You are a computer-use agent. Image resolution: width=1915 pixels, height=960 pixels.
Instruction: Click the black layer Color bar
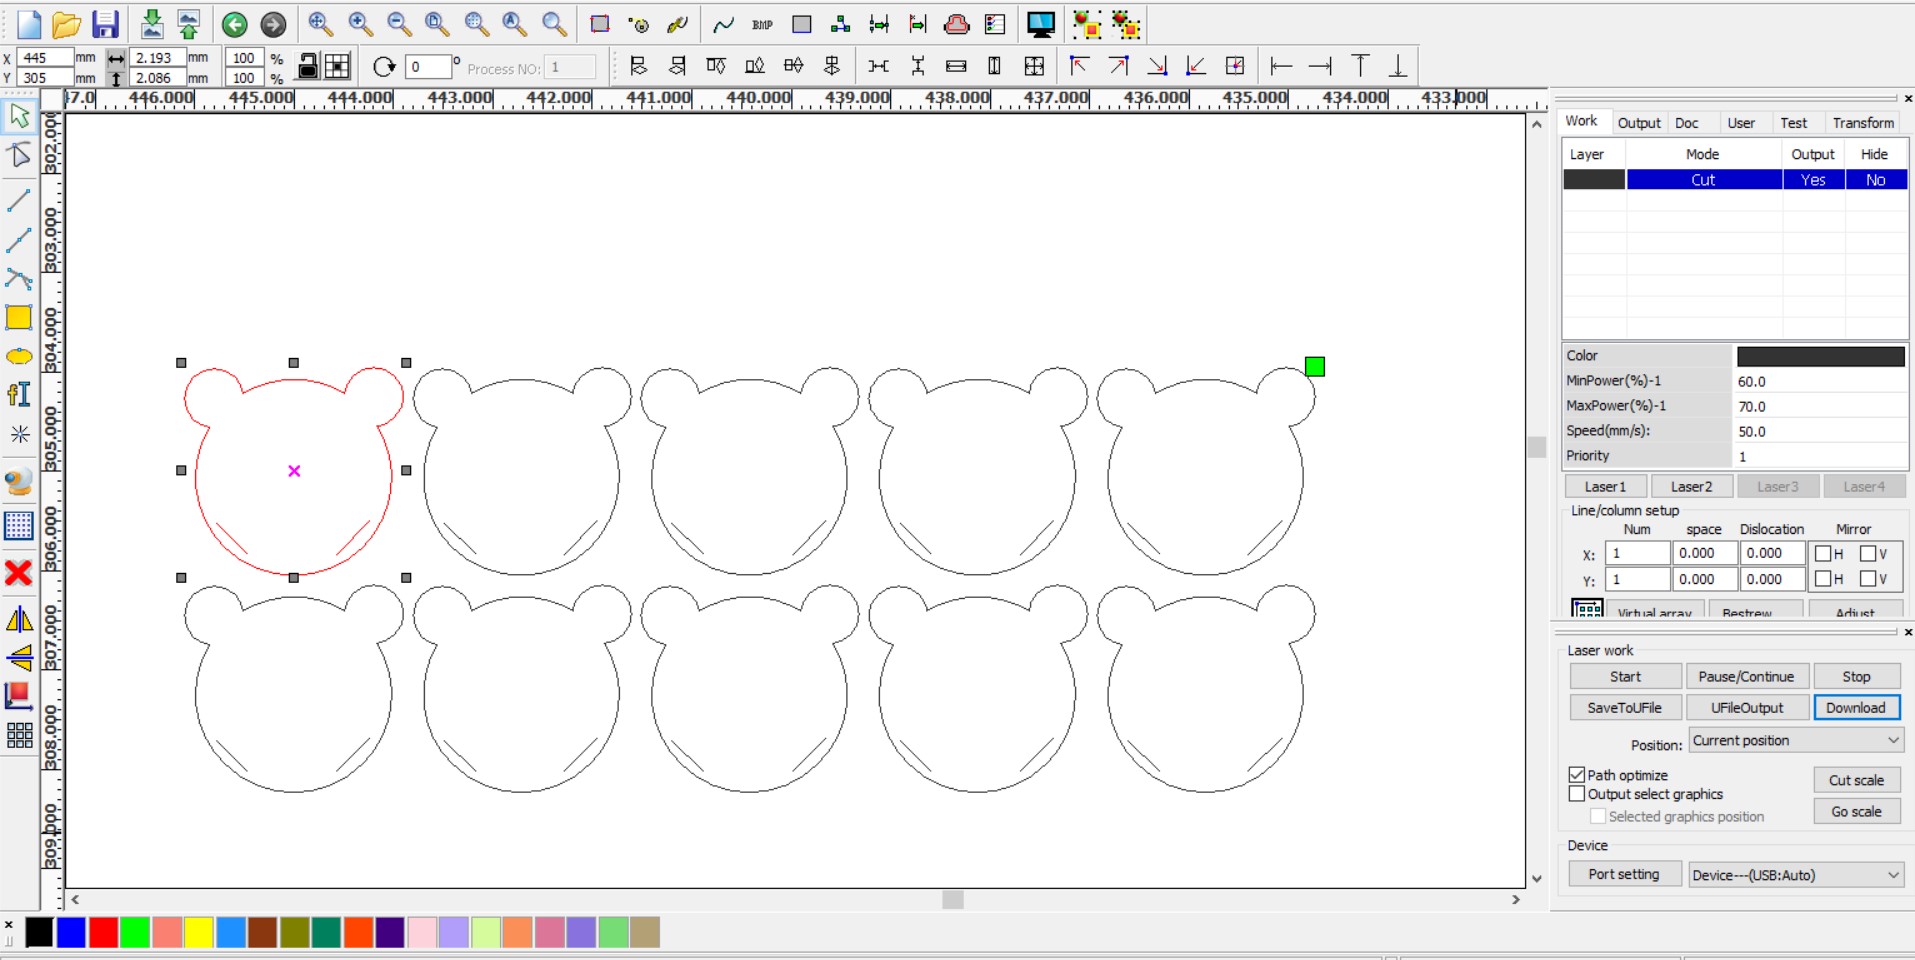pos(1820,356)
